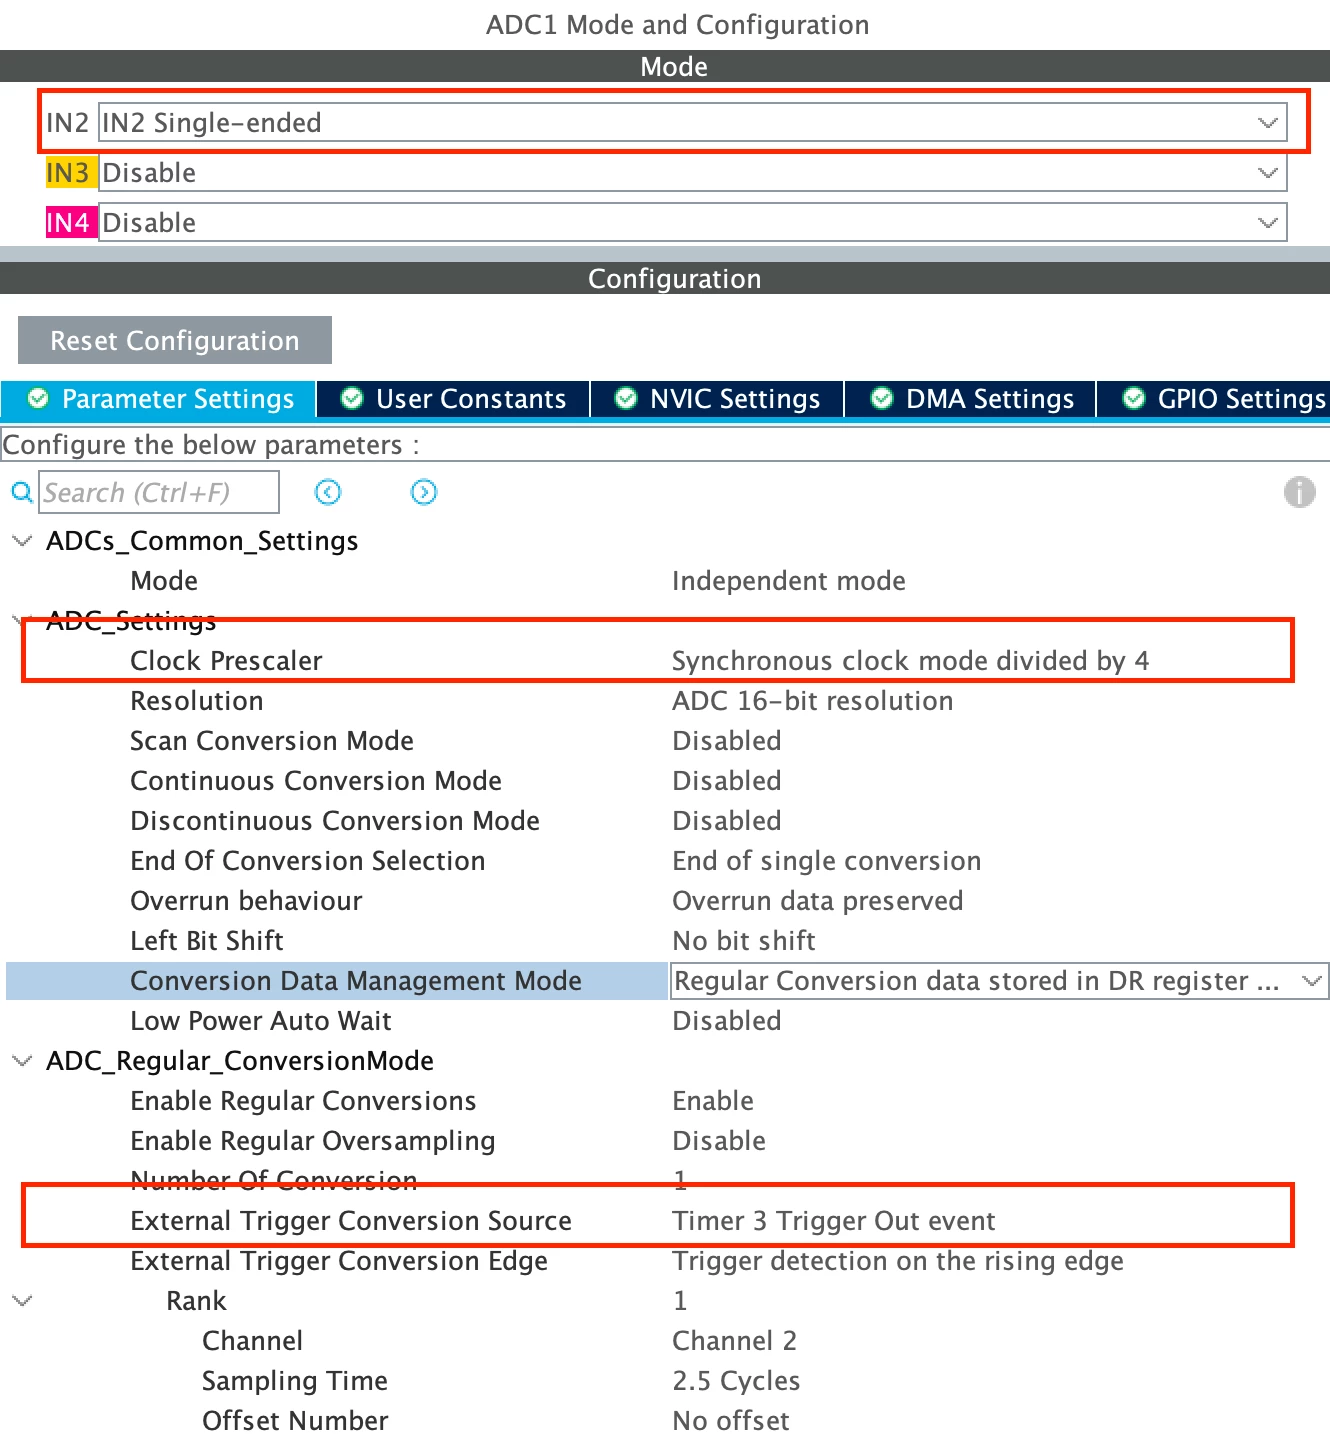
Task: Select the Offset Number parameter
Action: pyautogui.click(x=295, y=1420)
